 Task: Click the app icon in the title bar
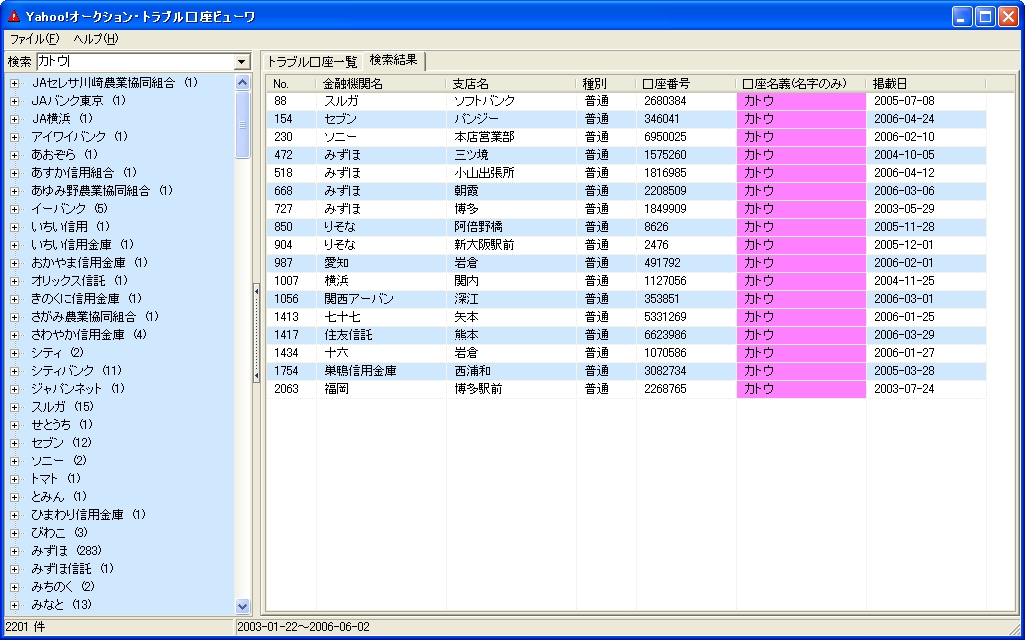tap(14, 16)
